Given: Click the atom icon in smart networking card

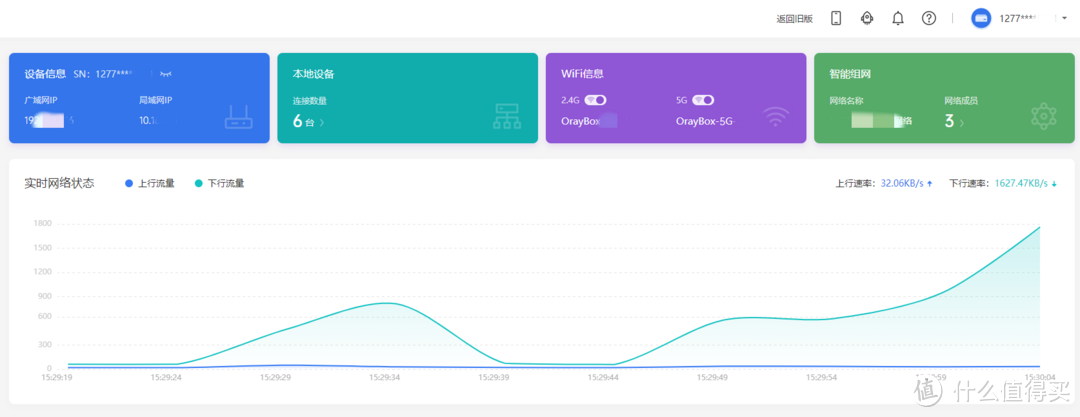Looking at the screenshot, I should (x=1044, y=116).
